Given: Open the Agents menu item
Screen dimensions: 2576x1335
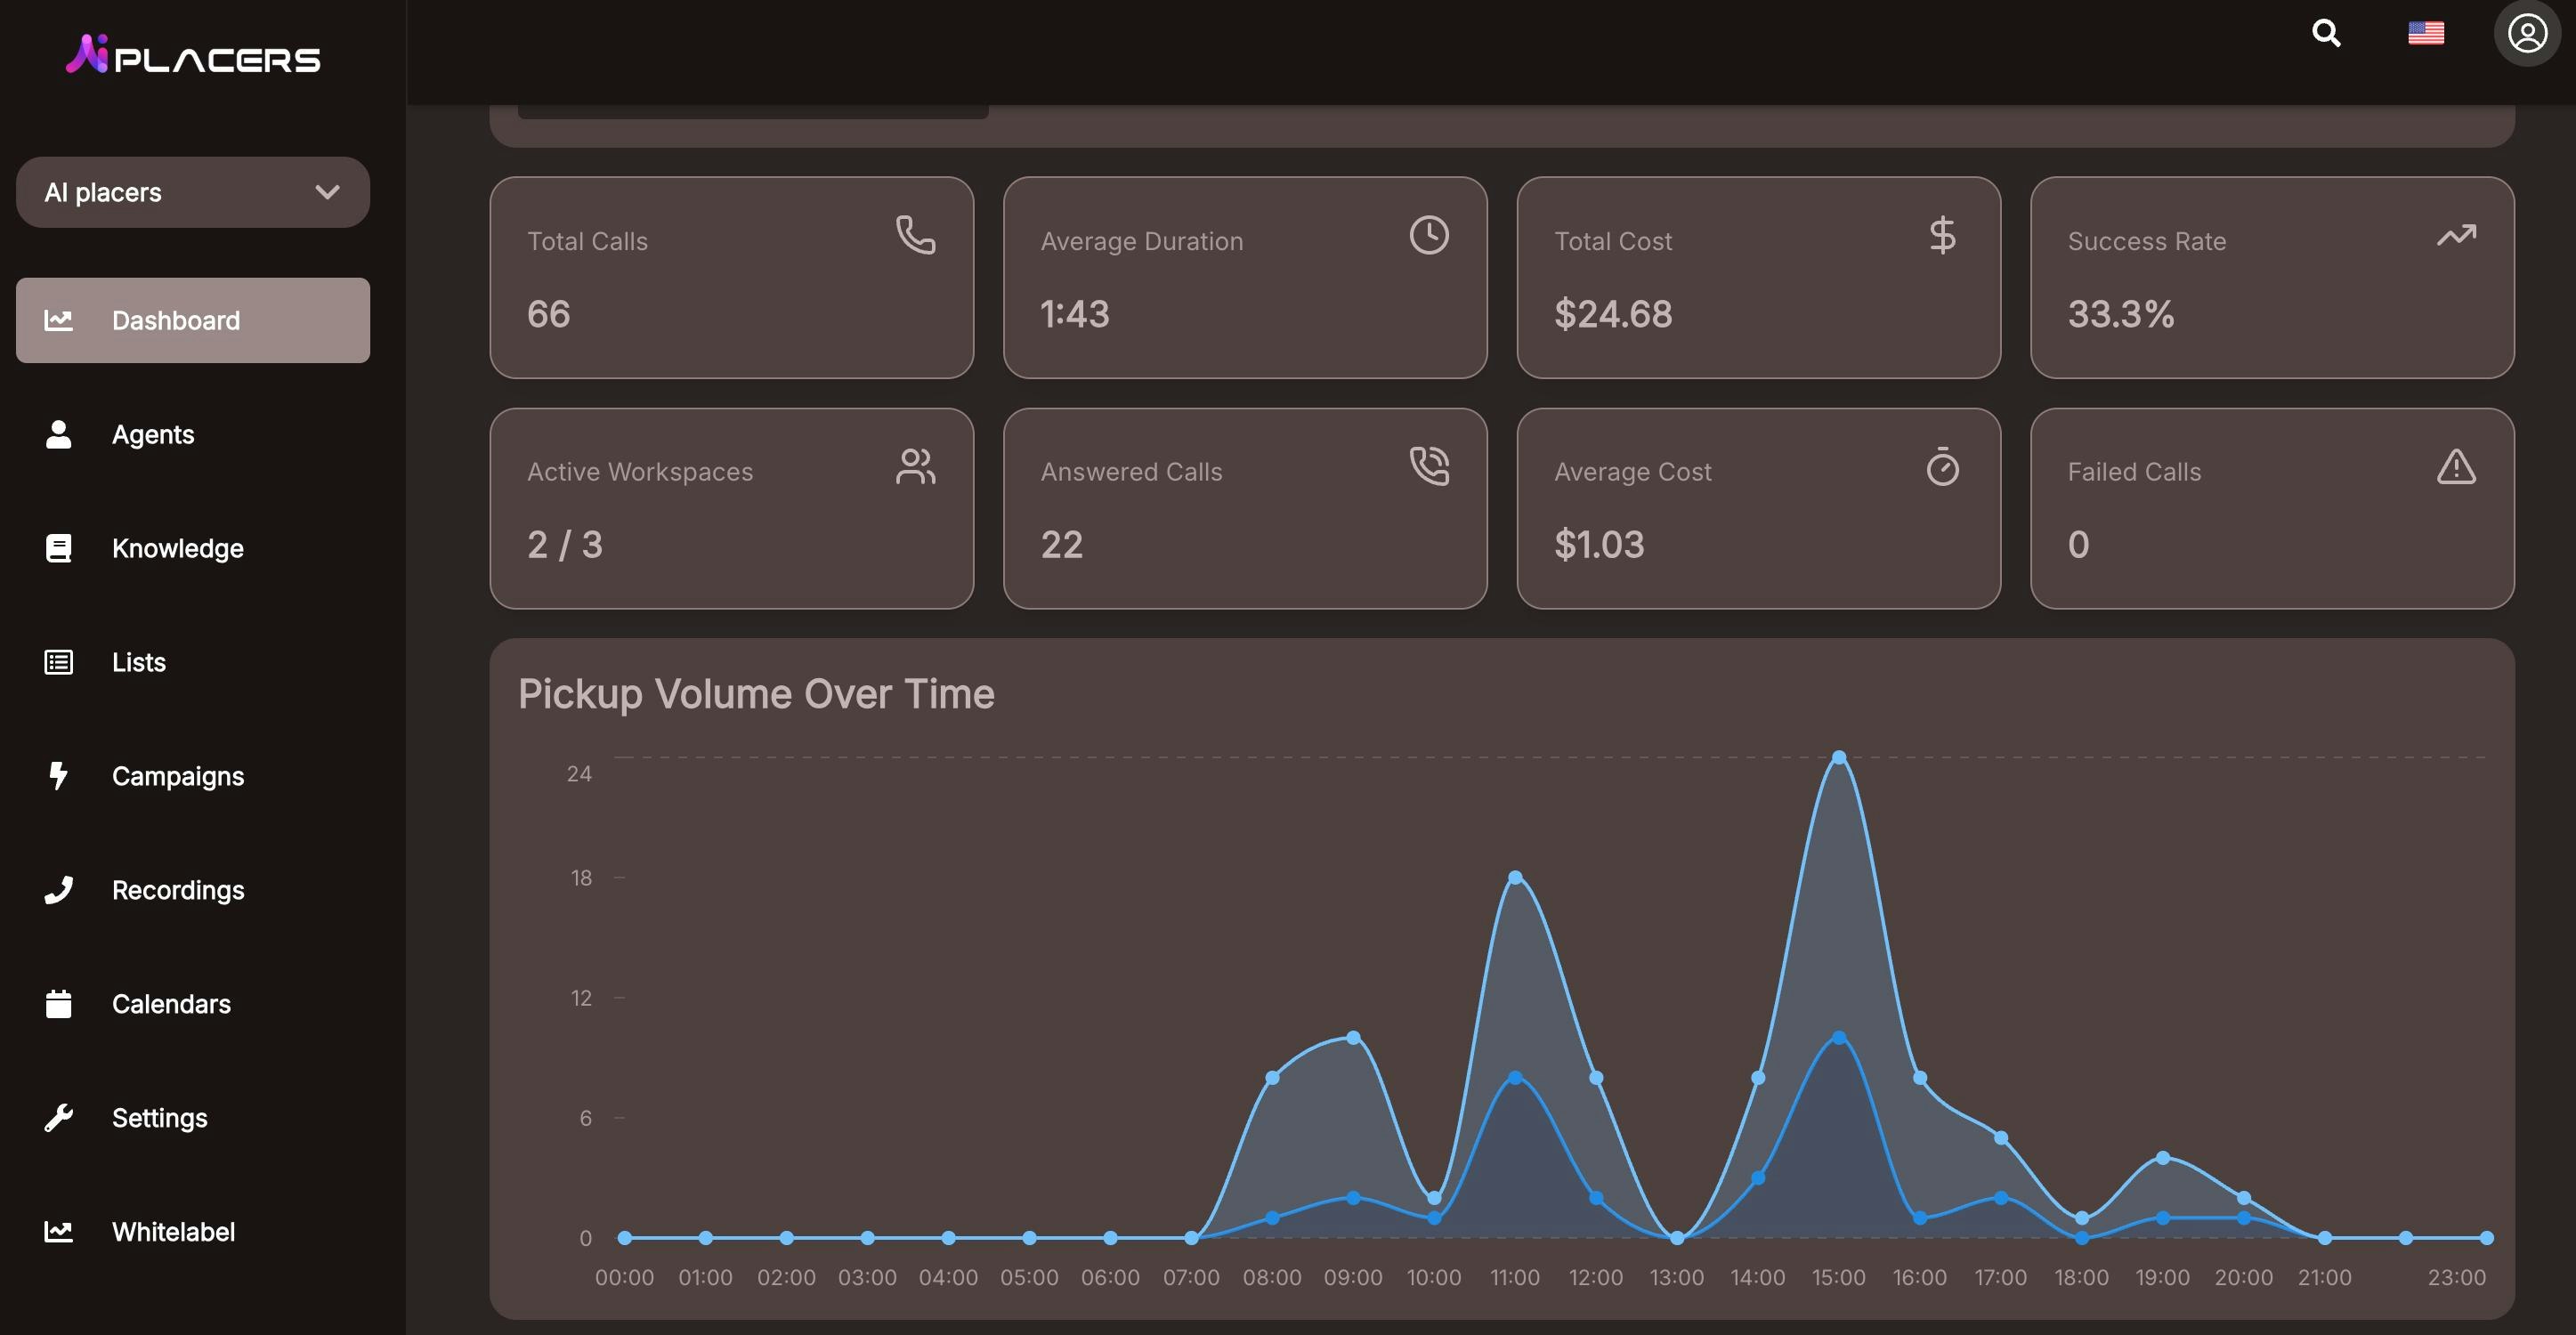Looking at the screenshot, I should coord(152,435).
